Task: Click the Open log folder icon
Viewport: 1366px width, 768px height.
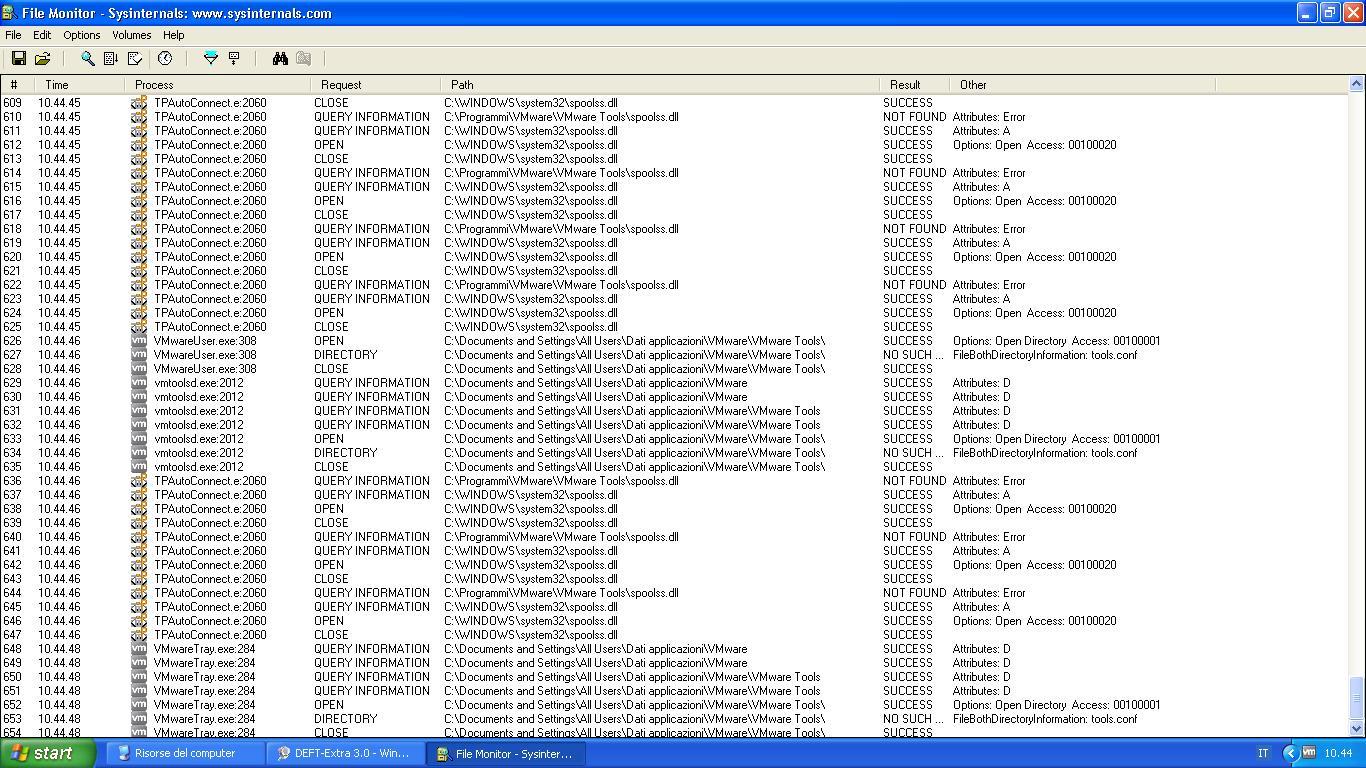Action: pyautogui.click(x=42, y=59)
